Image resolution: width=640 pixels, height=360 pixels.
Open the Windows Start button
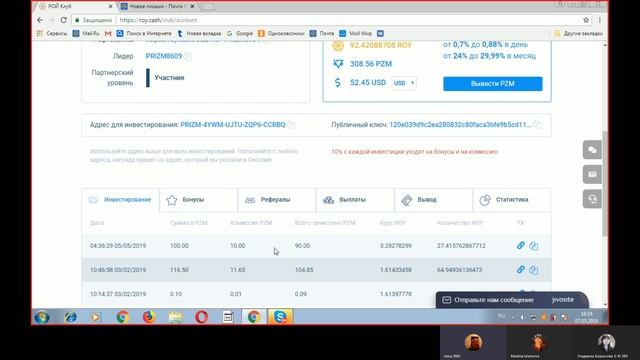tap(42, 317)
